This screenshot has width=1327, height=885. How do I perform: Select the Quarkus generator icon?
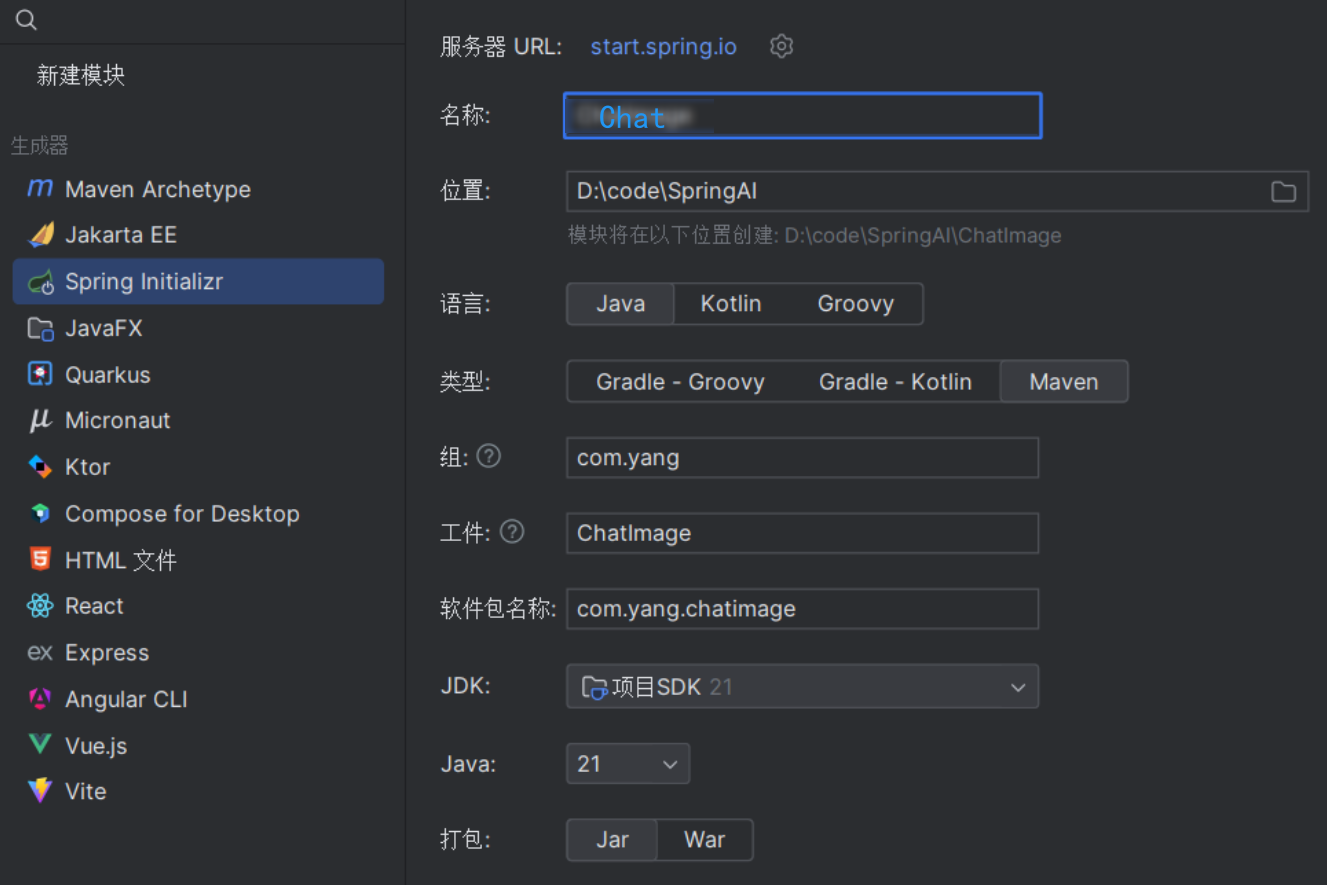[x=40, y=375]
